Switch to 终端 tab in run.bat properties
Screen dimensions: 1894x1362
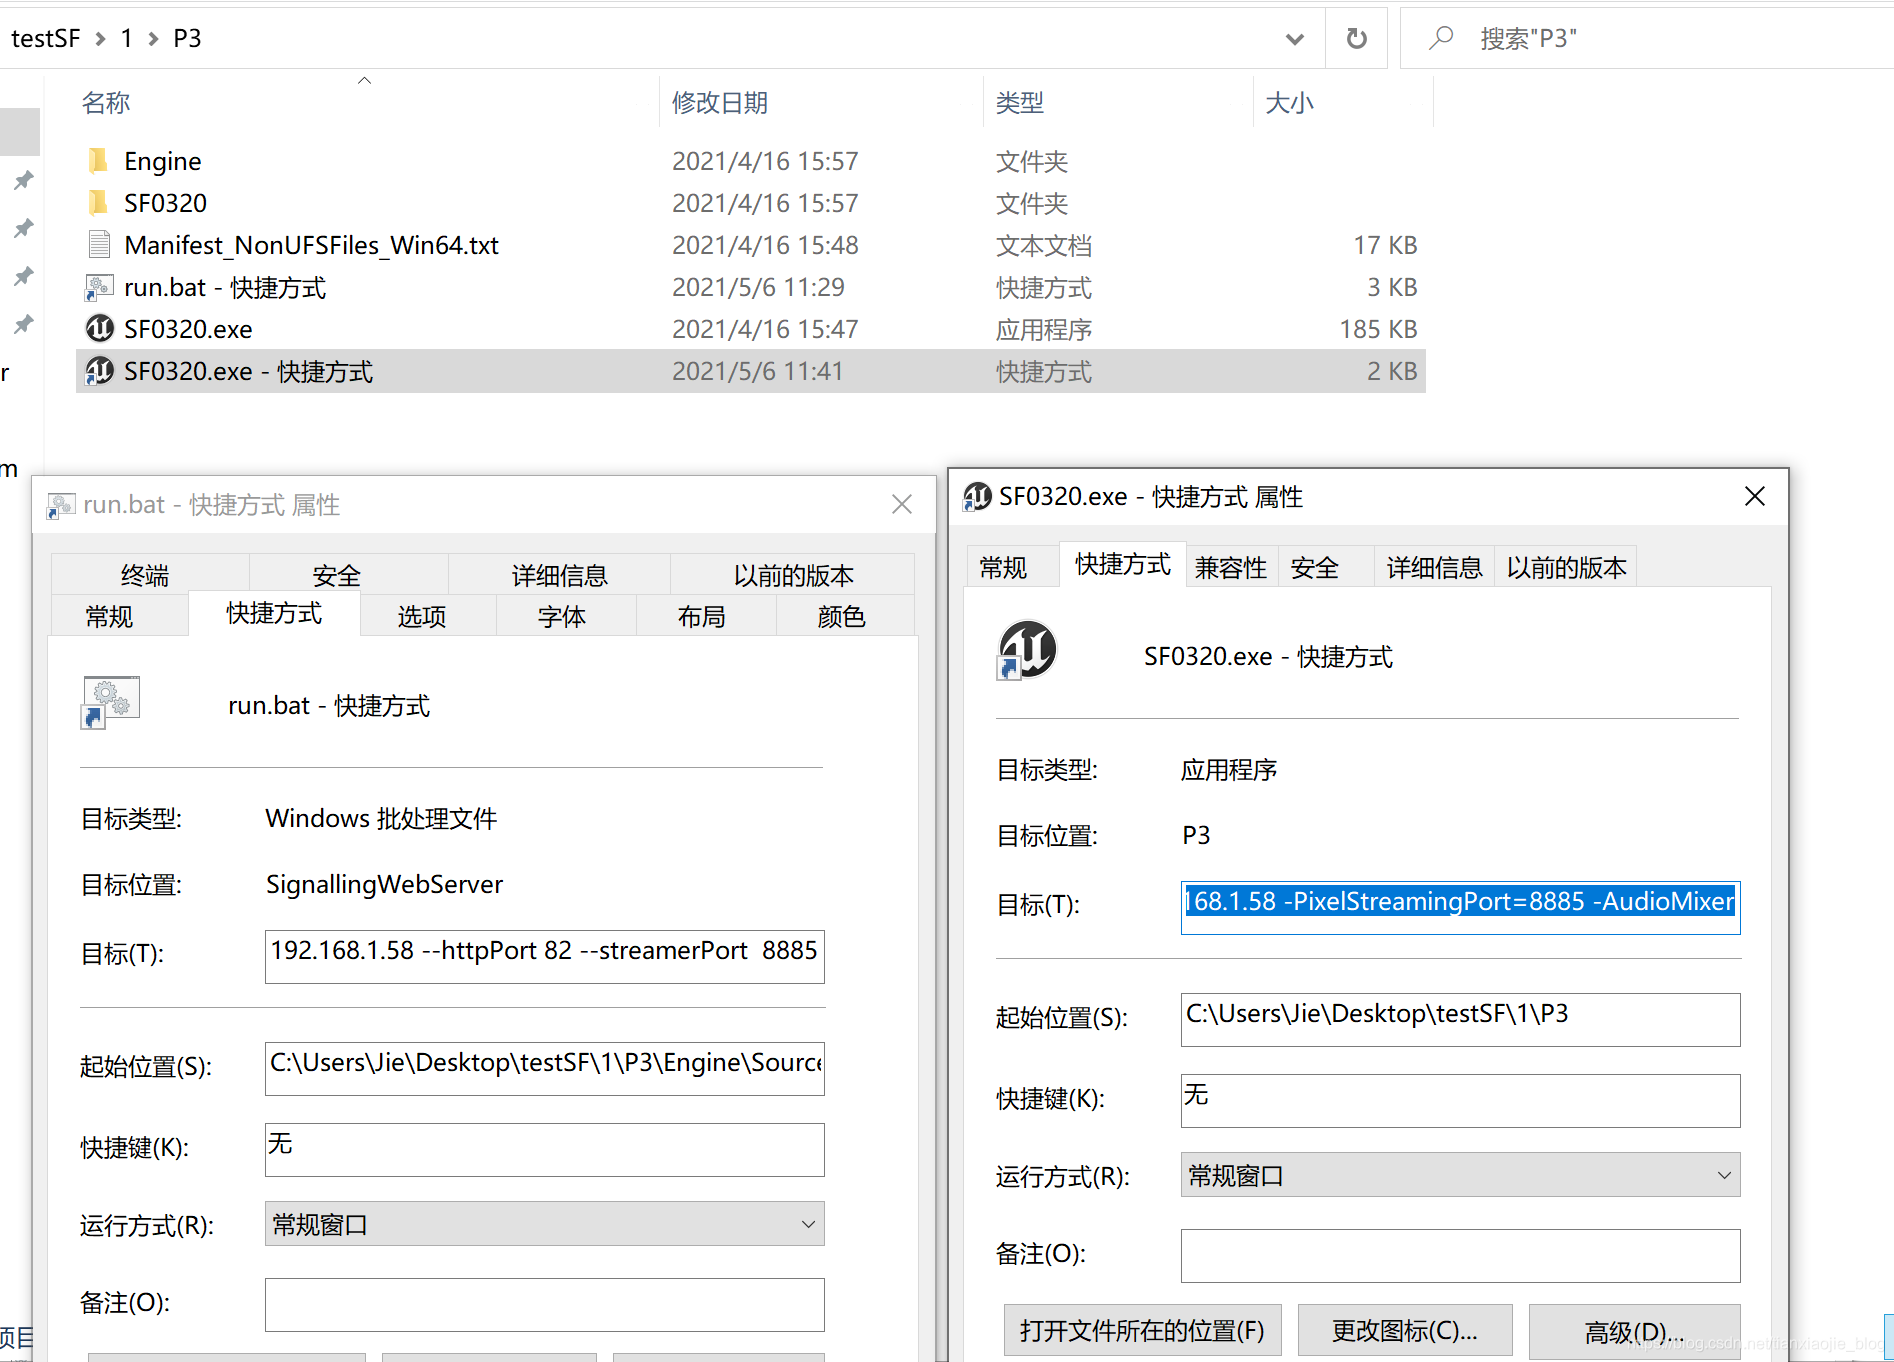(x=149, y=575)
